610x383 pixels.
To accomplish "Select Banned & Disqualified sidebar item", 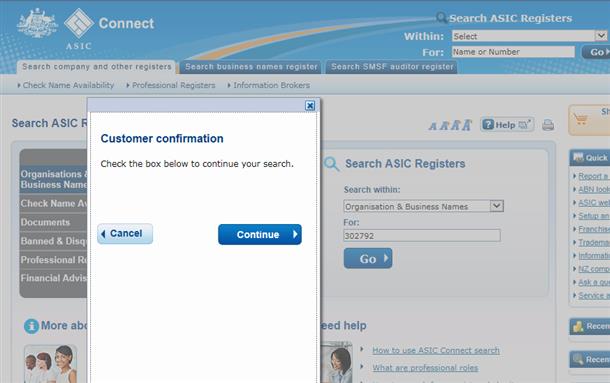I will pyautogui.click(x=54, y=241).
